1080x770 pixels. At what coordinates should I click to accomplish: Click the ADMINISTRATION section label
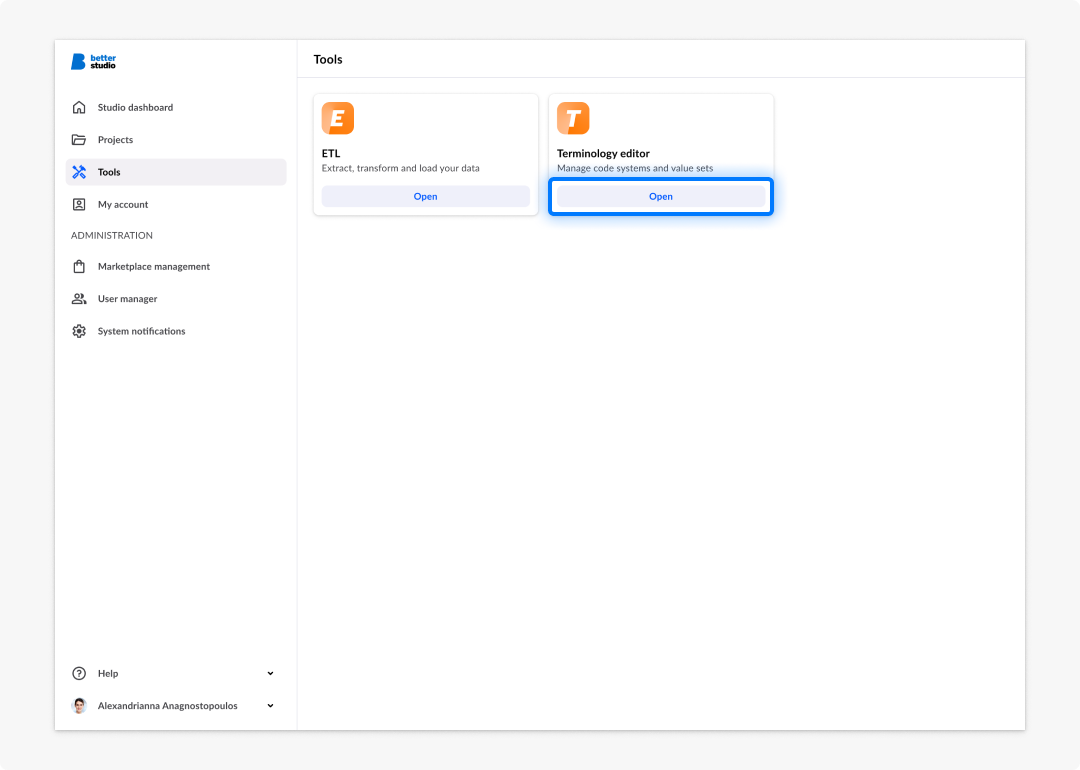[x=112, y=236]
